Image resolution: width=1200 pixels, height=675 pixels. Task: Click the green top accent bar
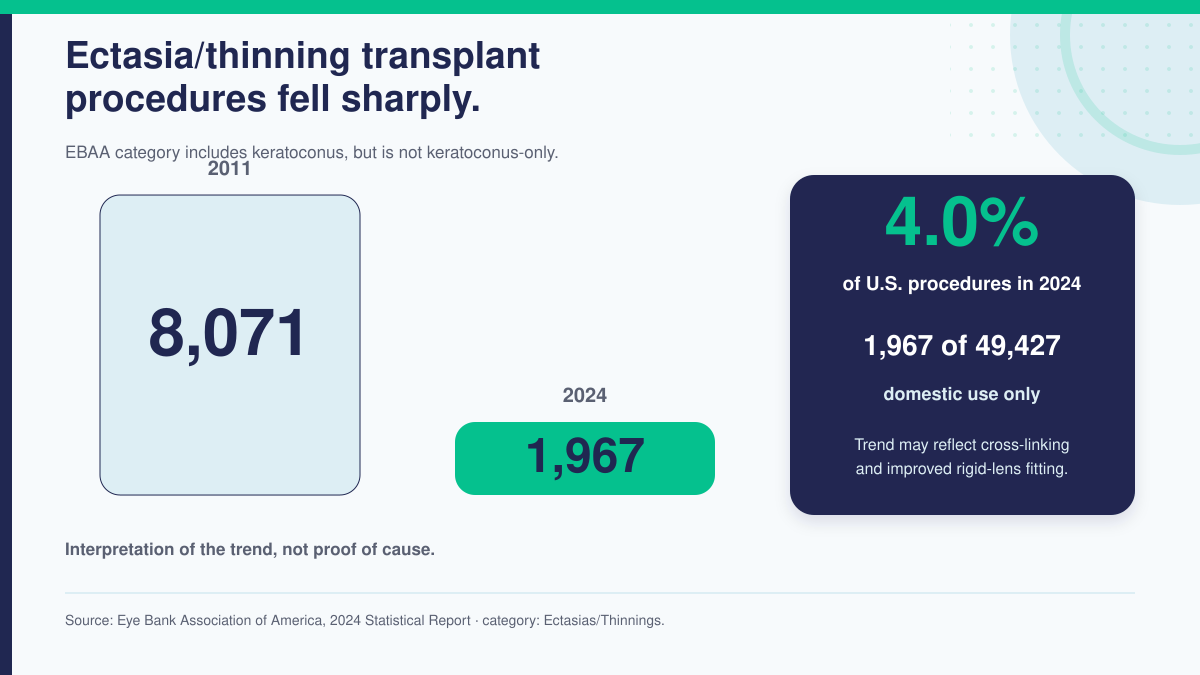(600, 6)
